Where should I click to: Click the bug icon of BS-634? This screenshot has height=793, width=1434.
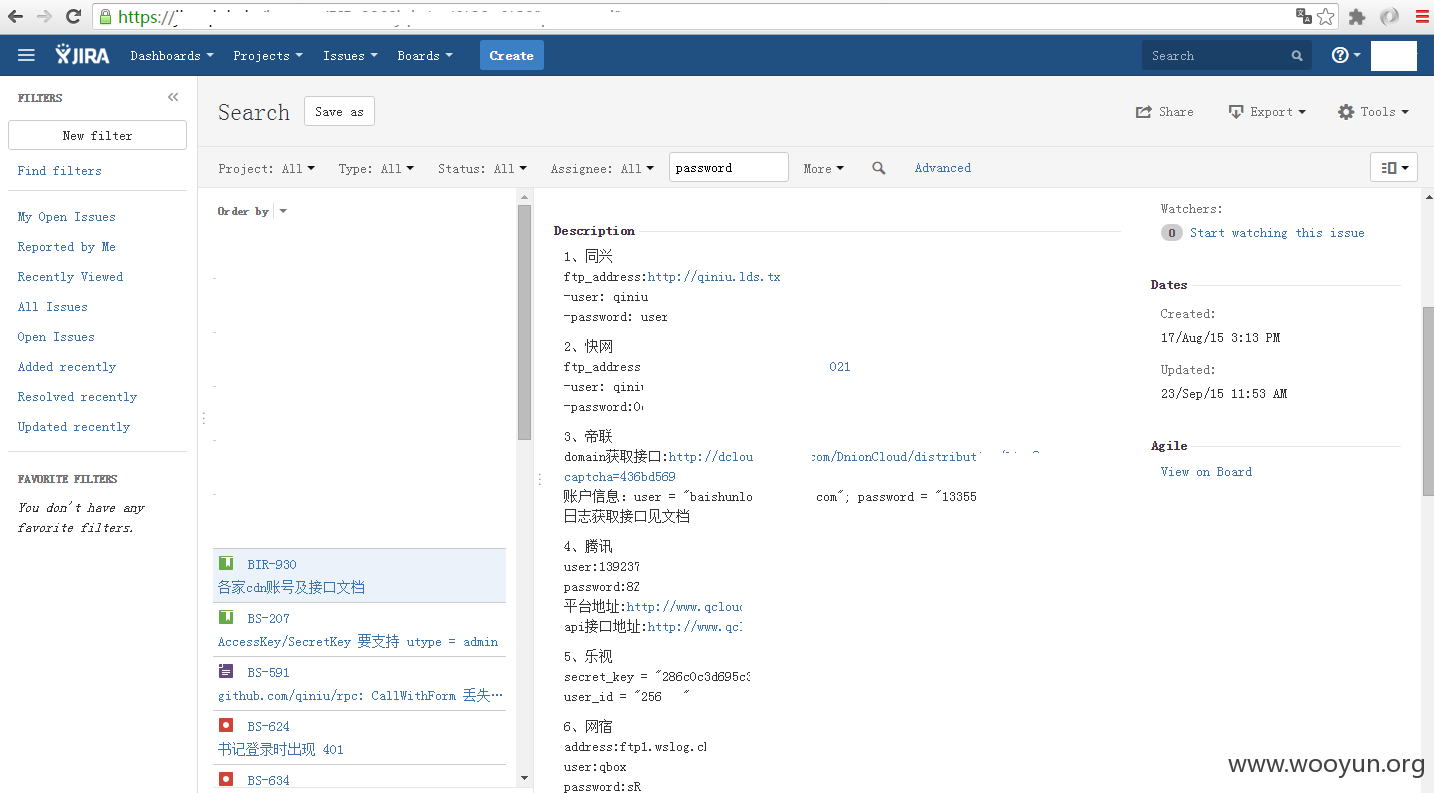226,779
